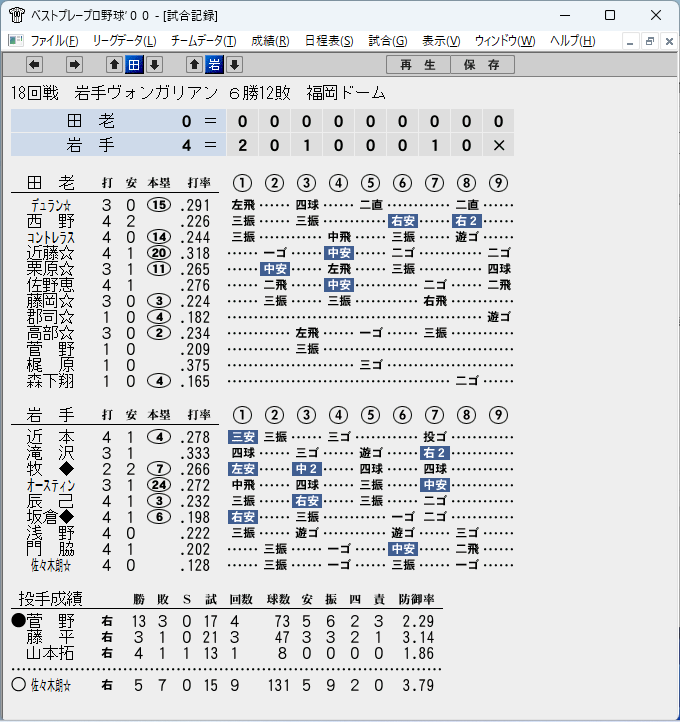This screenshot has height=722, width=680.
Task: Click the document icon left of ファイル
Action: click(x=16, y=41)
